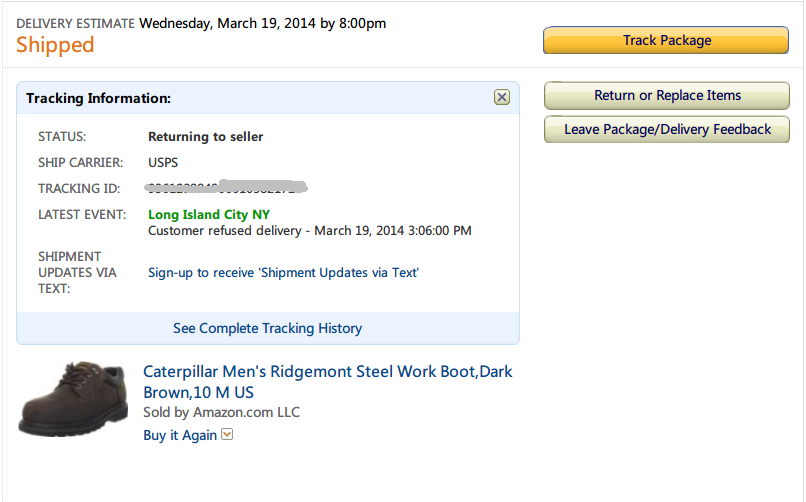Expand the Buy it Again dropdown arrow
The height and width of the screenshot is (502, 806).
click(x=227, y=435)
